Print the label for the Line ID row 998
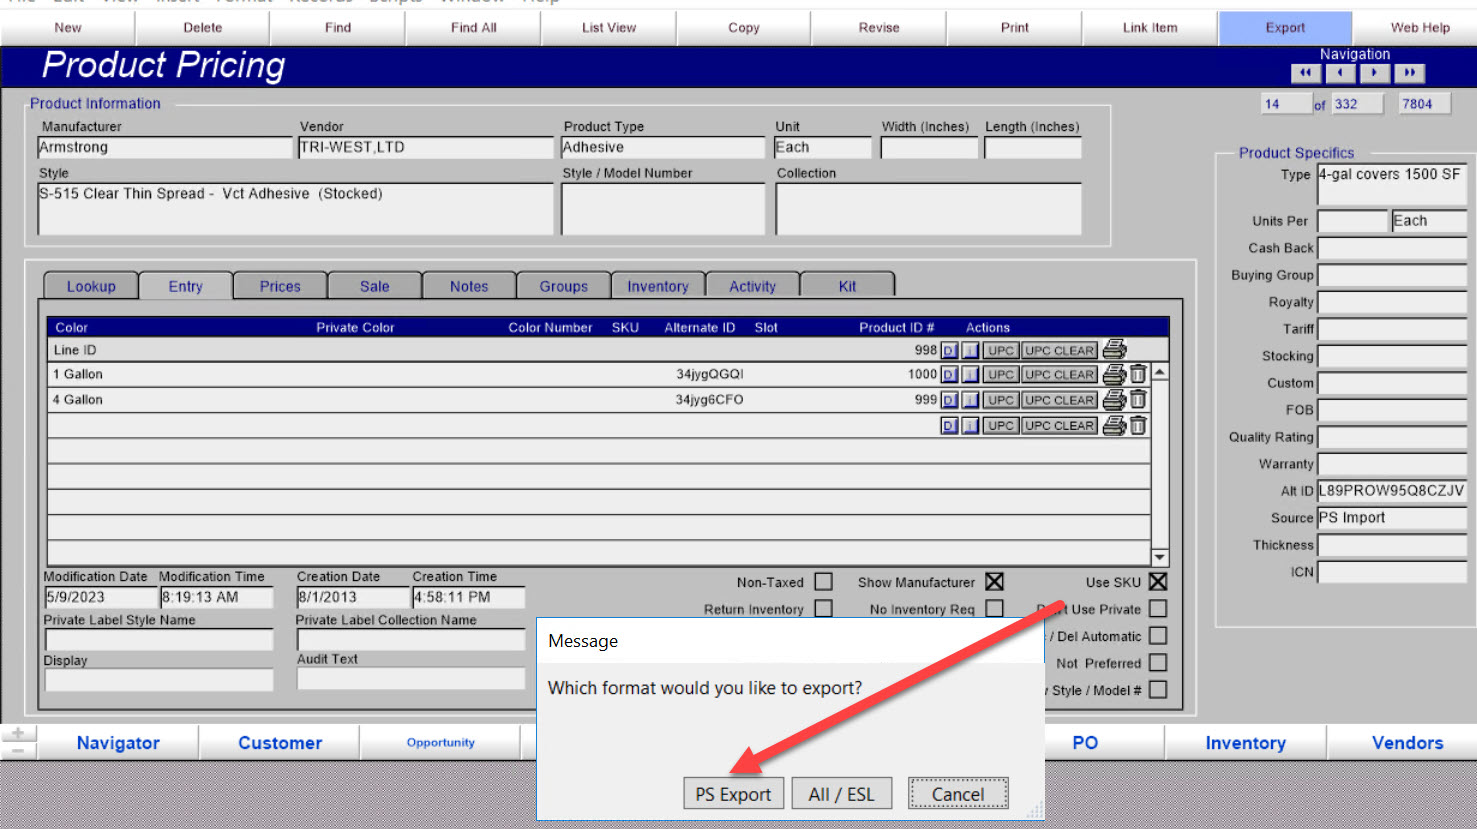This screenshot has width=1477, height=829. (1114, 350)
